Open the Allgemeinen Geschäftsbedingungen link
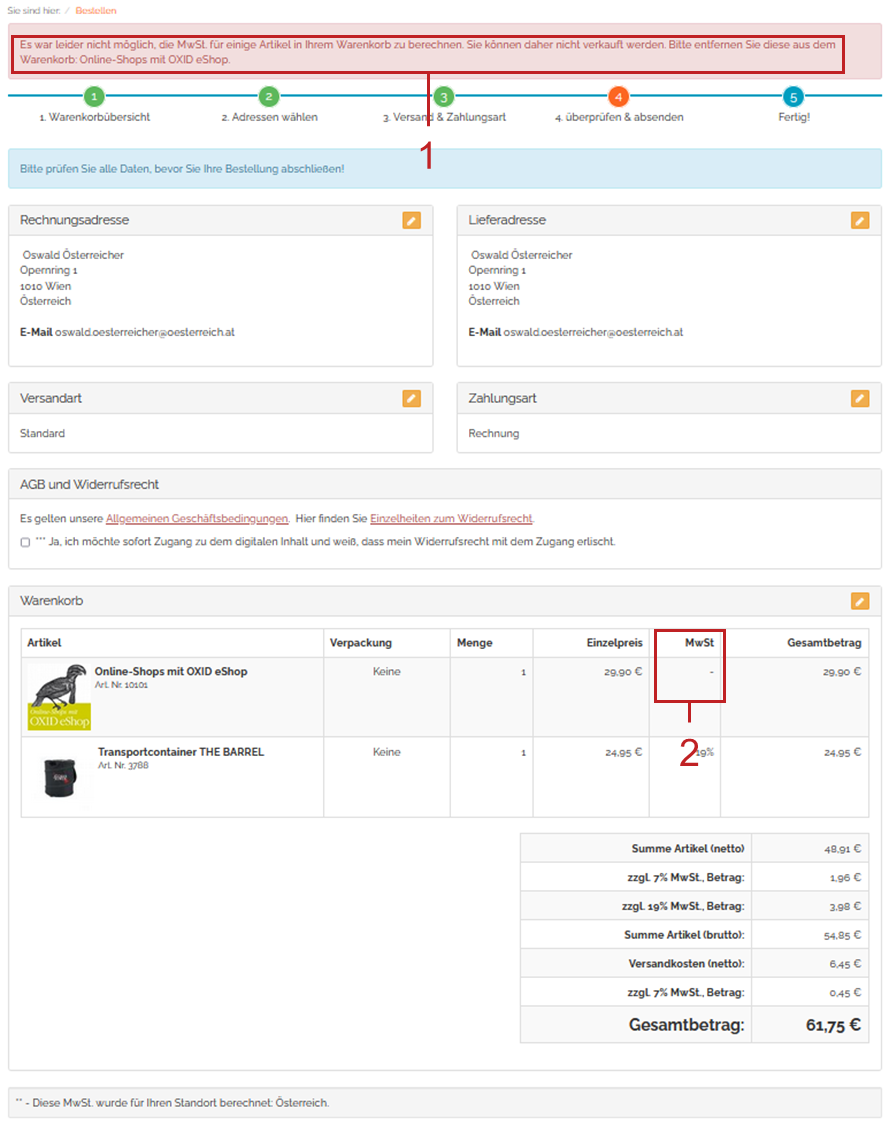Viewport: 889px width, 1125px height. pos(197,519)
